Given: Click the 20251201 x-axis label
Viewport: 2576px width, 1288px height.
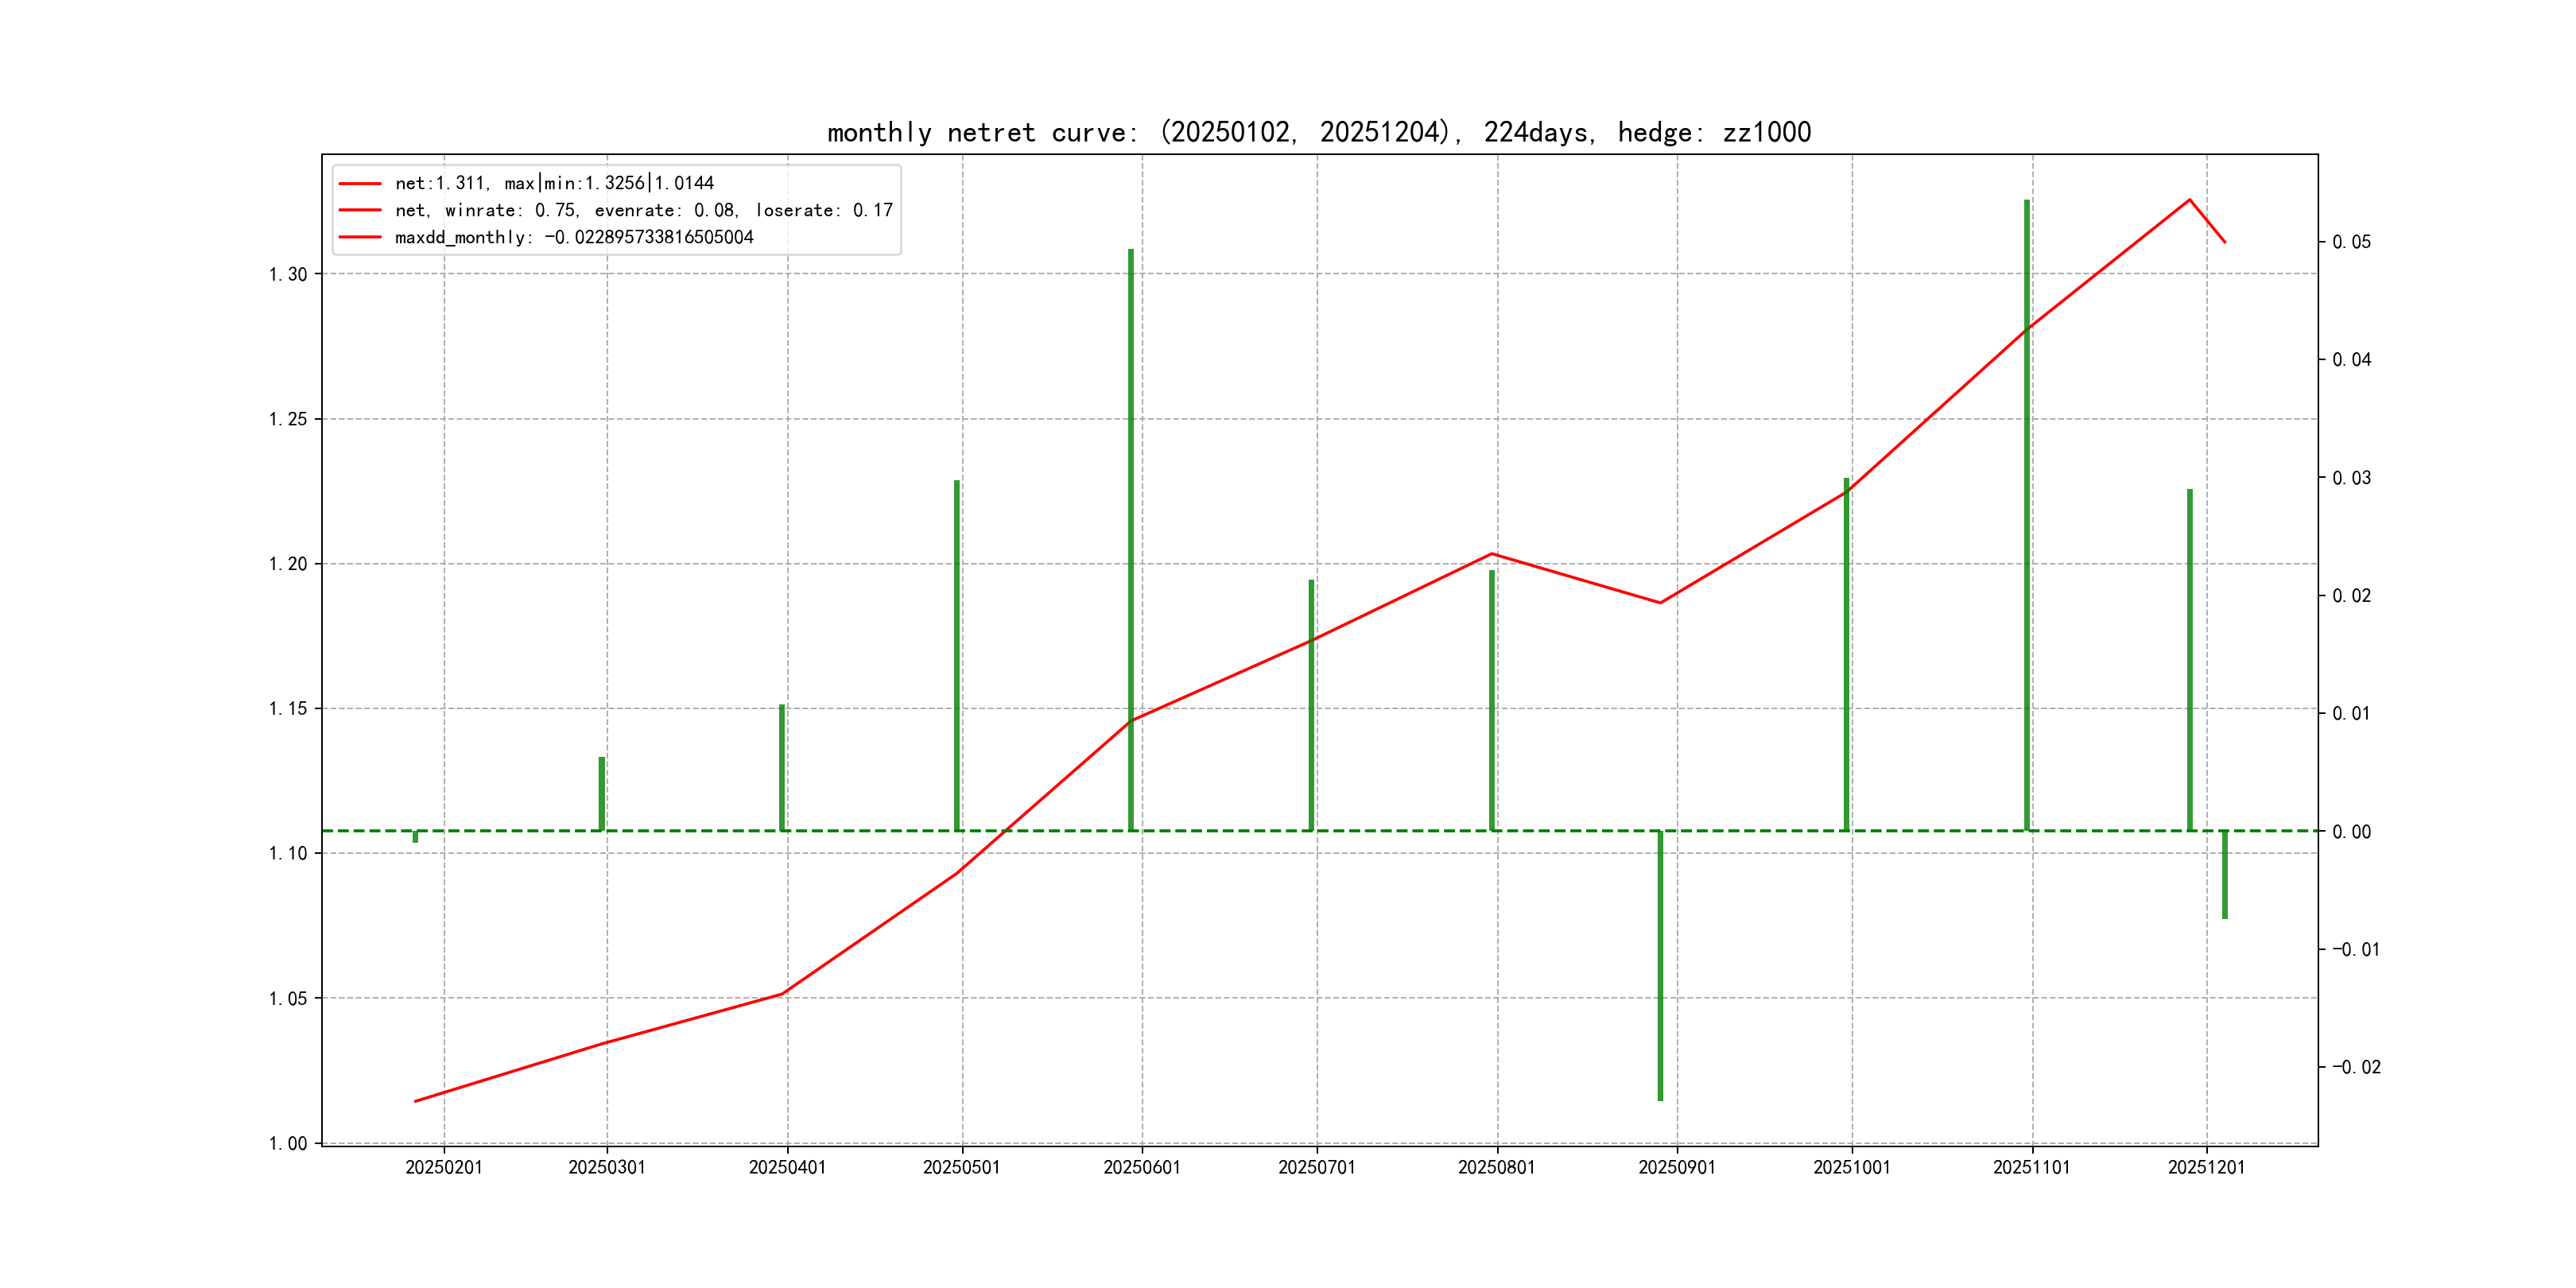Looking at the screenshot, I should coord(2206,1167).
